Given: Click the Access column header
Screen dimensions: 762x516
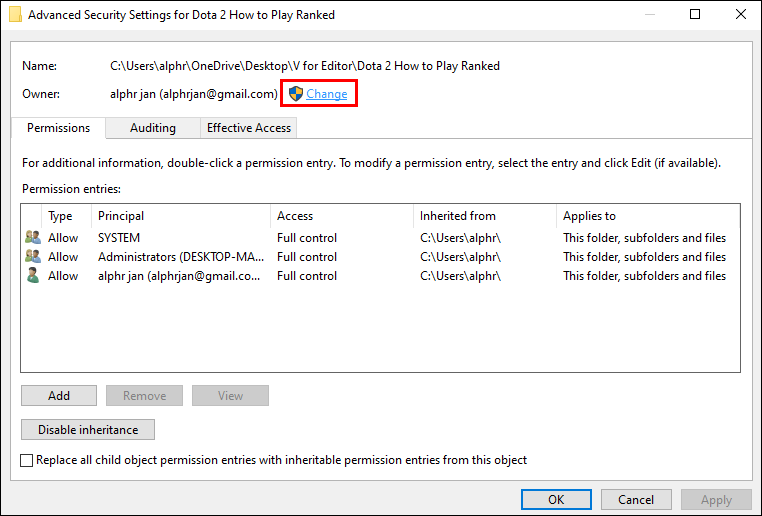Looking at the screenshot, I should click(x=295, y=216).
